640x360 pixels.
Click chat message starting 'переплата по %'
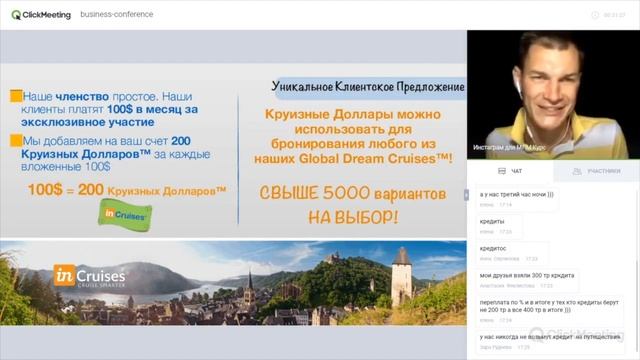click(x=549, y=311)
